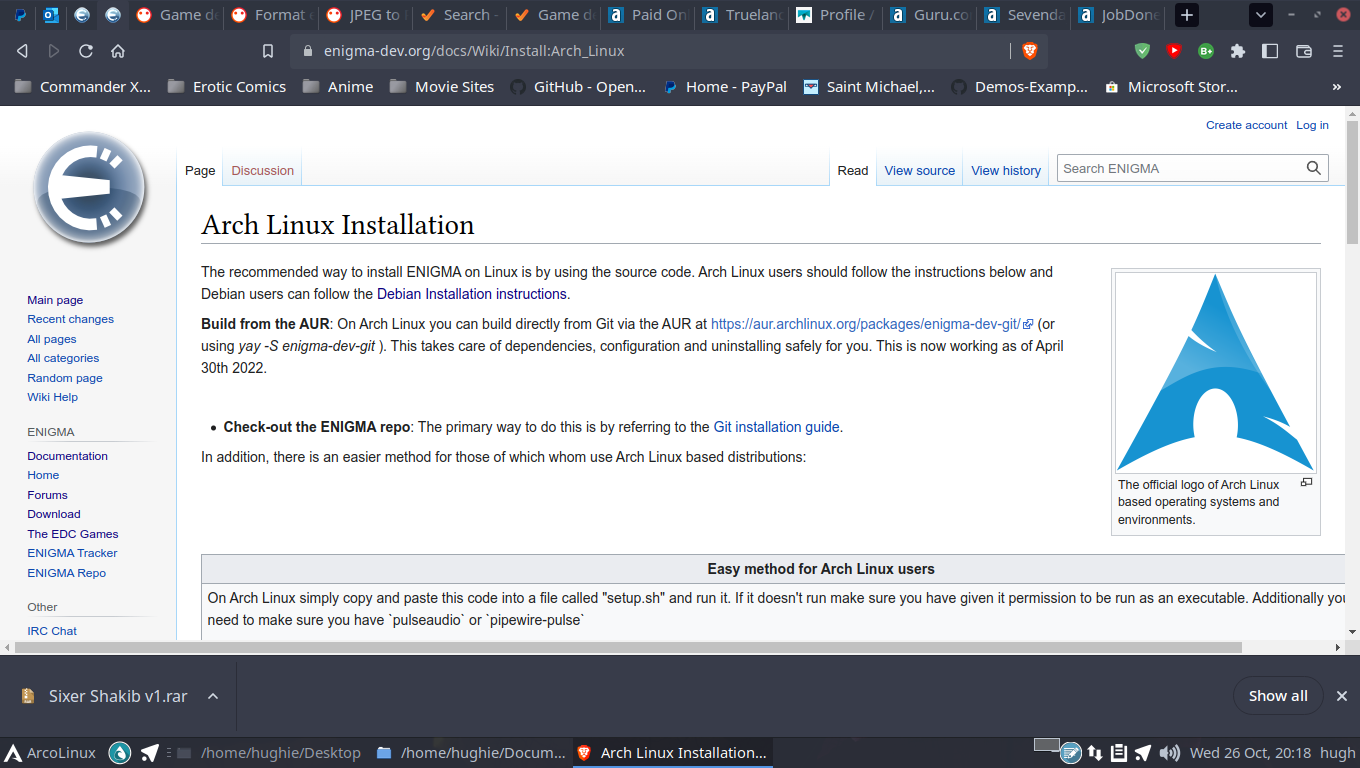
Task: Click vertical page scrollbar
Action: [x=1352, y=182]
